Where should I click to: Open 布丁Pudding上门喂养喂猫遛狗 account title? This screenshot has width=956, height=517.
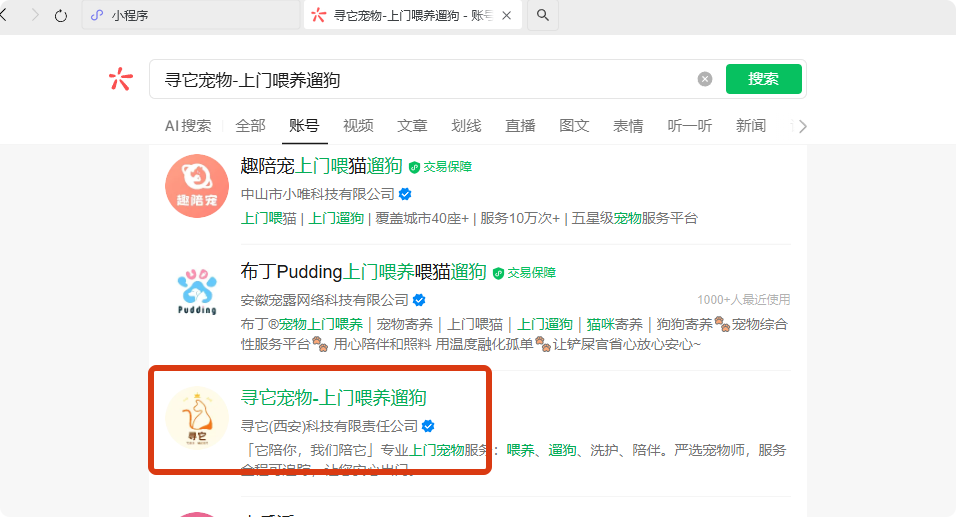363,272
